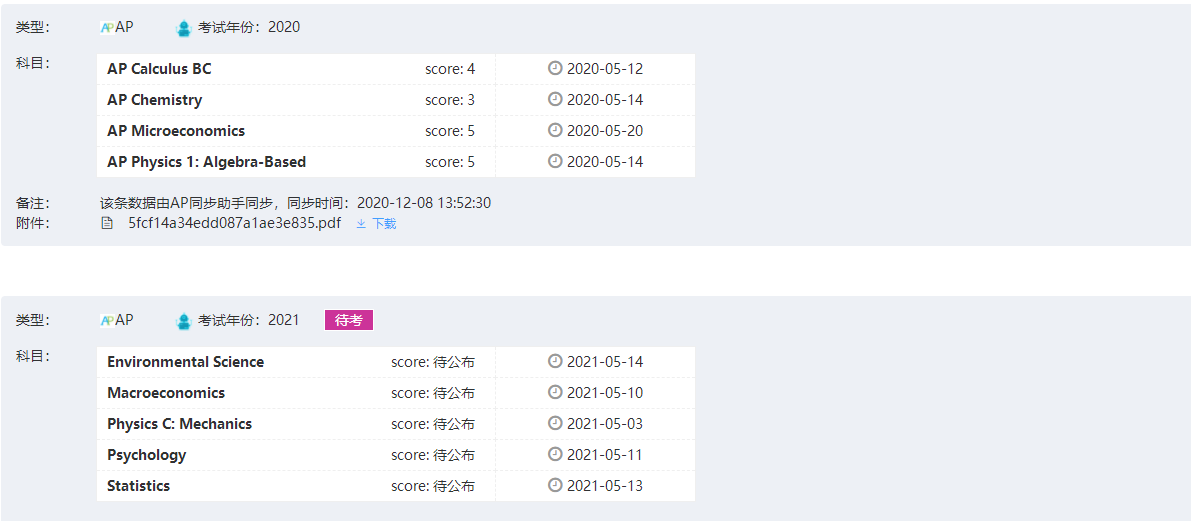Open attachment 5fcf14a34edd087a1ae3e835.pdf
Viewport: 1191px width, 521px height.
tap(235, 223)
